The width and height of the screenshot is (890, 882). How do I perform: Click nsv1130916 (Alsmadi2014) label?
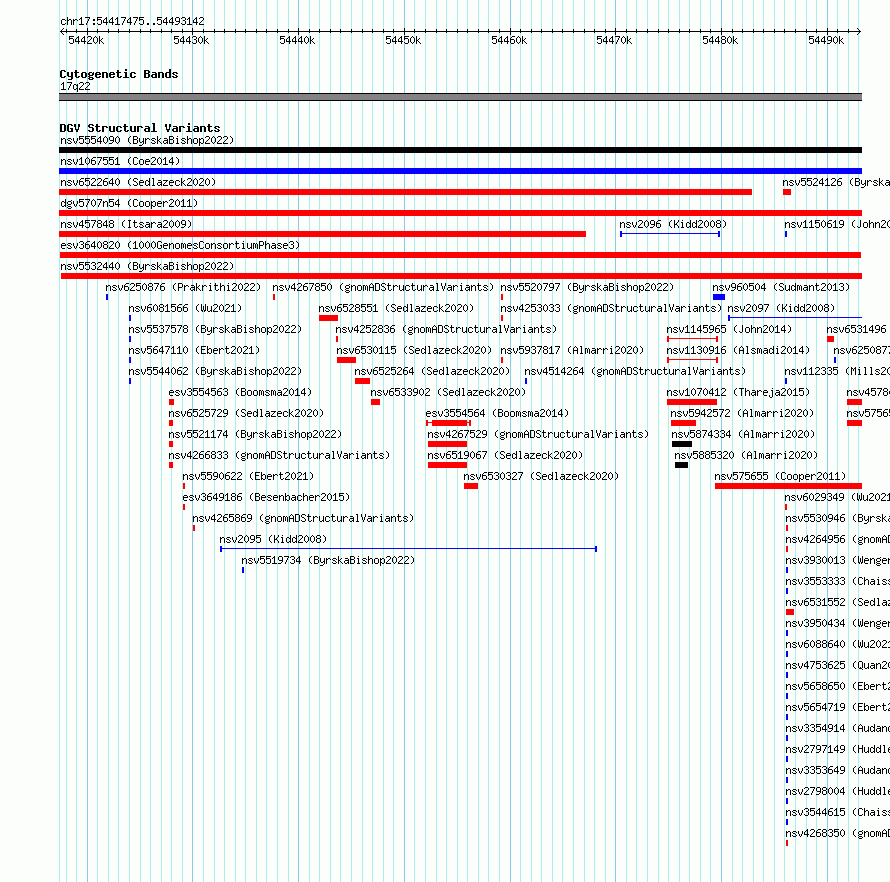click(x=738, y=350)
